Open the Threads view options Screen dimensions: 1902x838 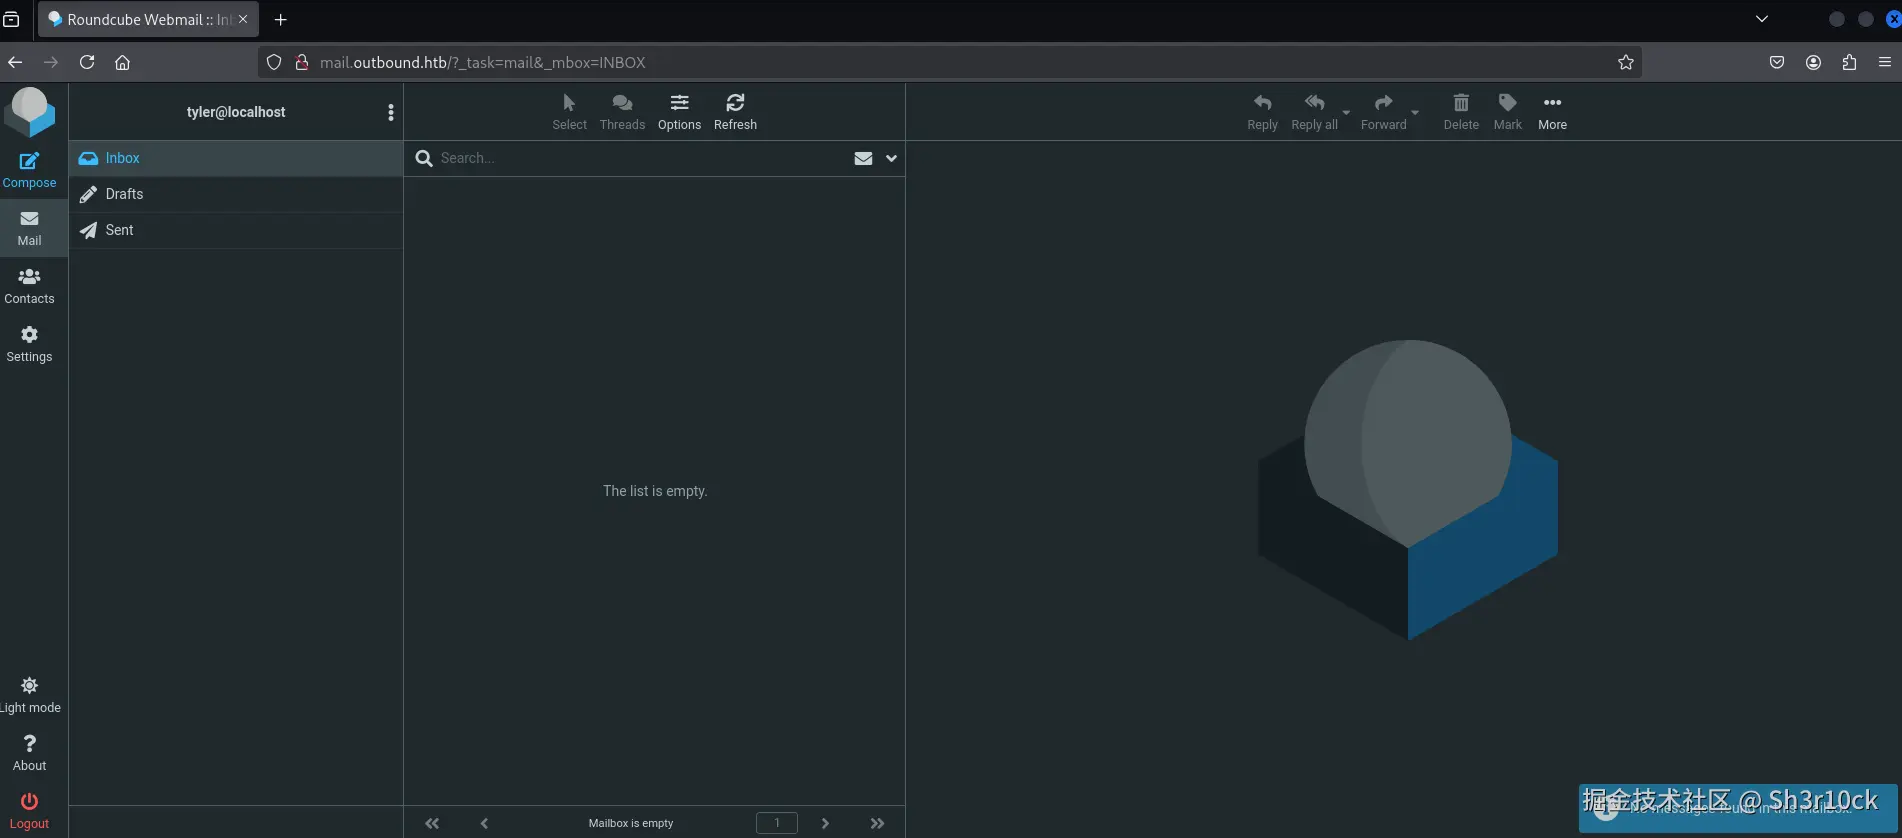coord(622,112)
